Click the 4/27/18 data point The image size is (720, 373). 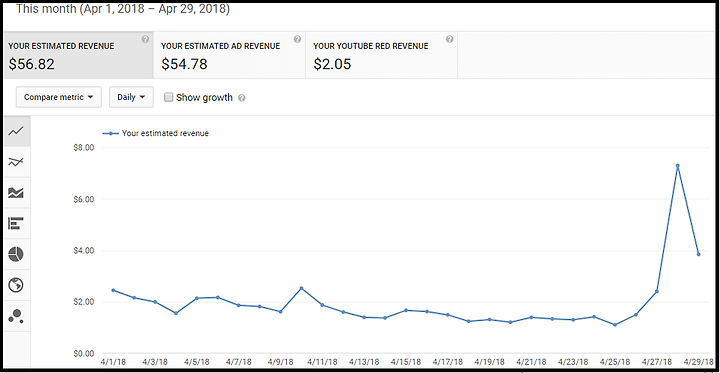pos(657,291)
